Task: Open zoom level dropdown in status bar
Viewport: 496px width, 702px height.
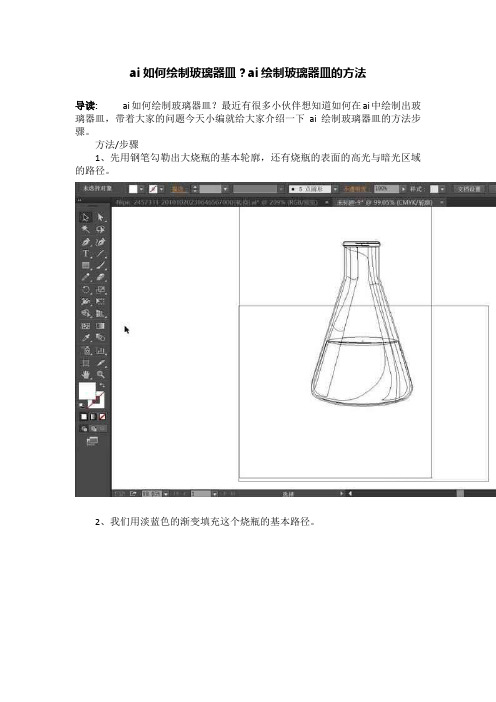Action: tap(166, 493)
